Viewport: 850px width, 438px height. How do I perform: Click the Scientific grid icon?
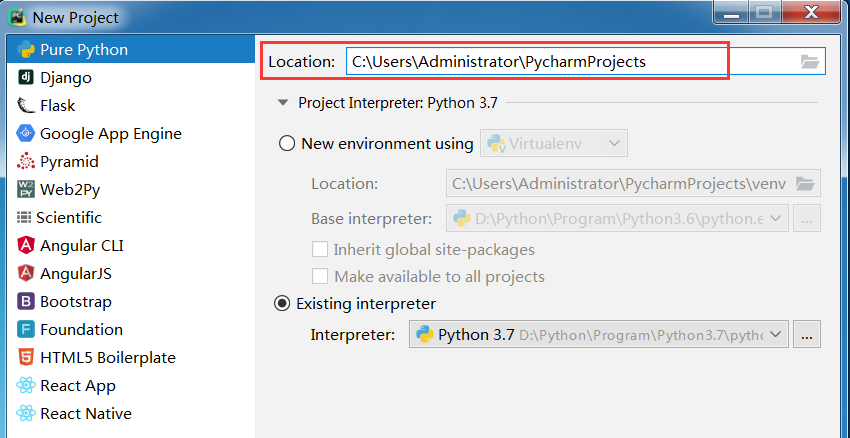coord(24,217)
